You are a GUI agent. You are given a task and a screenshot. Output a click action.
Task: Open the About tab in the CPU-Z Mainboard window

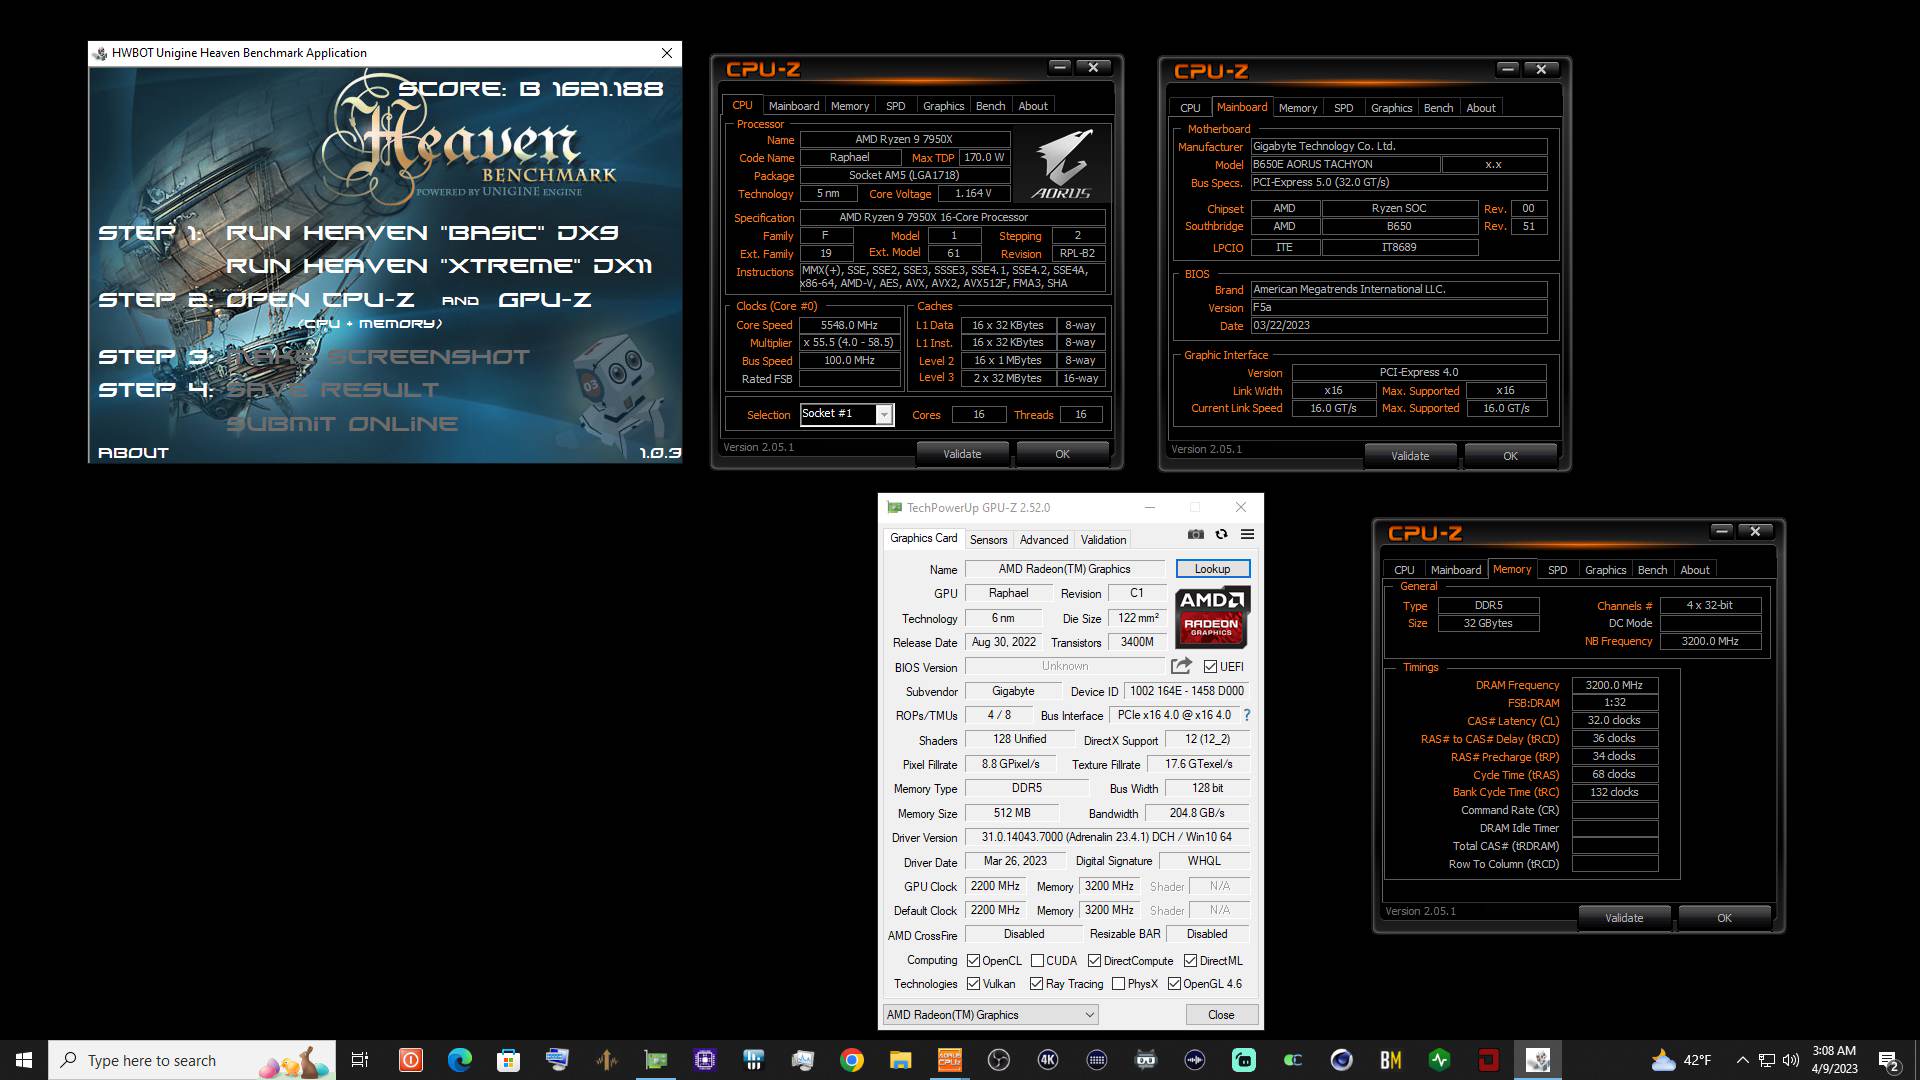[x=1481, y=108]
